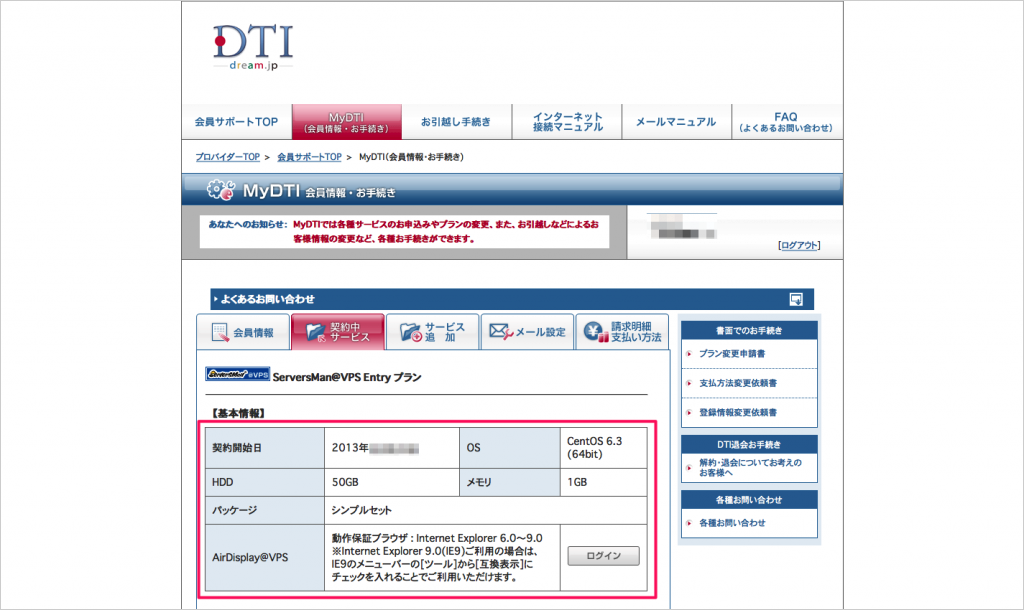Open the 解約・退会についてお考えのお客様へ link
Screen dimensions: 1024x610
point(750,467)
